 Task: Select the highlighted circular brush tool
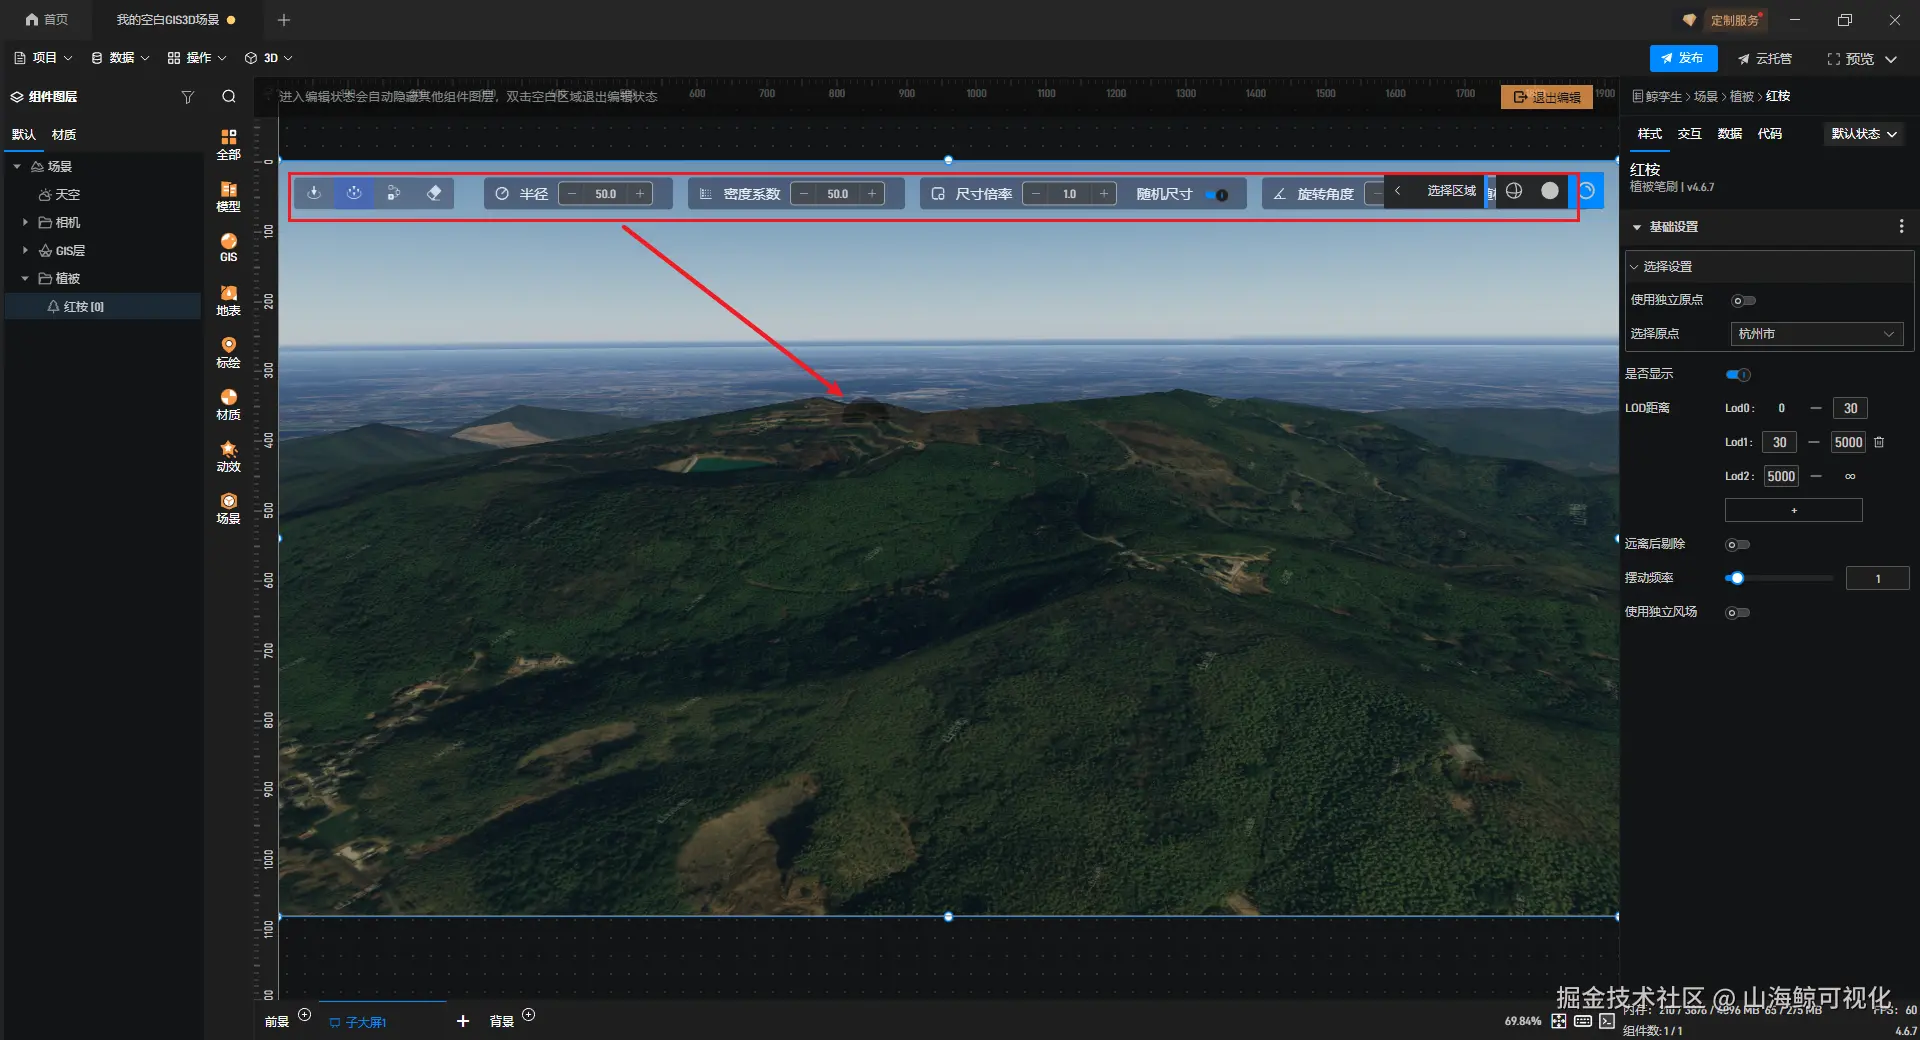[354, 193]
